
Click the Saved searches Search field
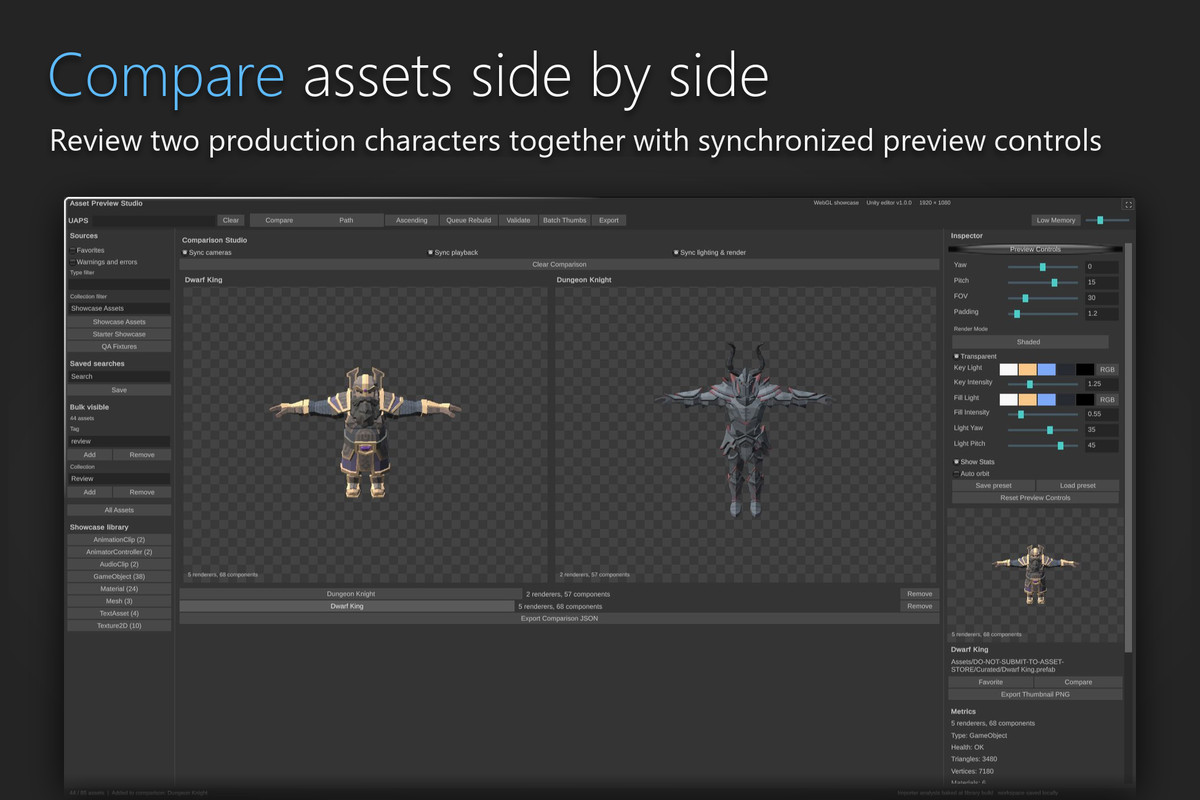(x=119, y=377)
